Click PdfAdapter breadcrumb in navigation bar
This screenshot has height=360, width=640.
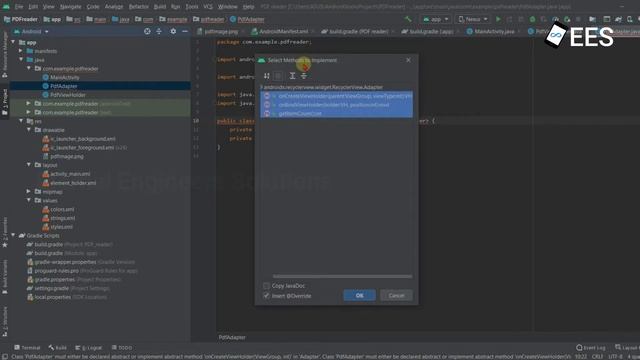point(247,19)
